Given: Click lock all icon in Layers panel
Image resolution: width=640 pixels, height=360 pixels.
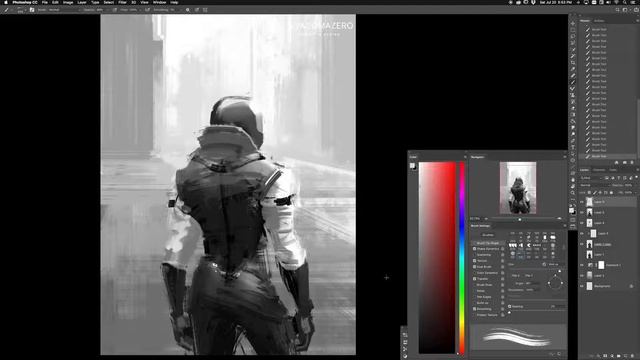Looking at the screenshot, I should pos(611,193).
